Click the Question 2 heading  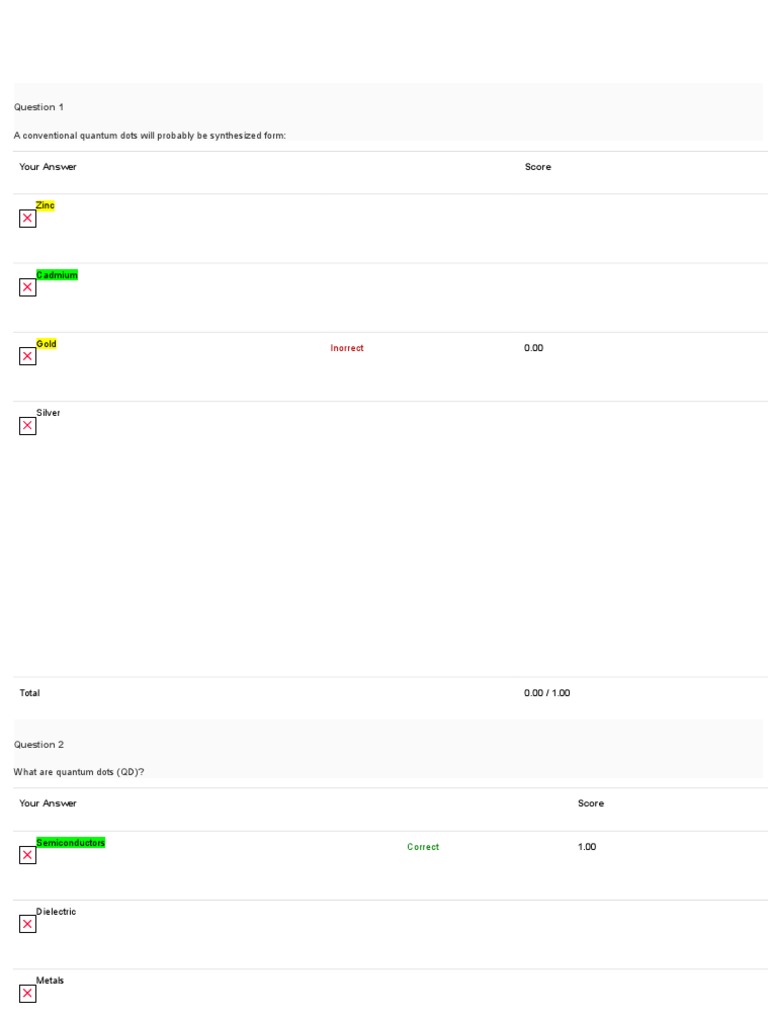(39, 745)
